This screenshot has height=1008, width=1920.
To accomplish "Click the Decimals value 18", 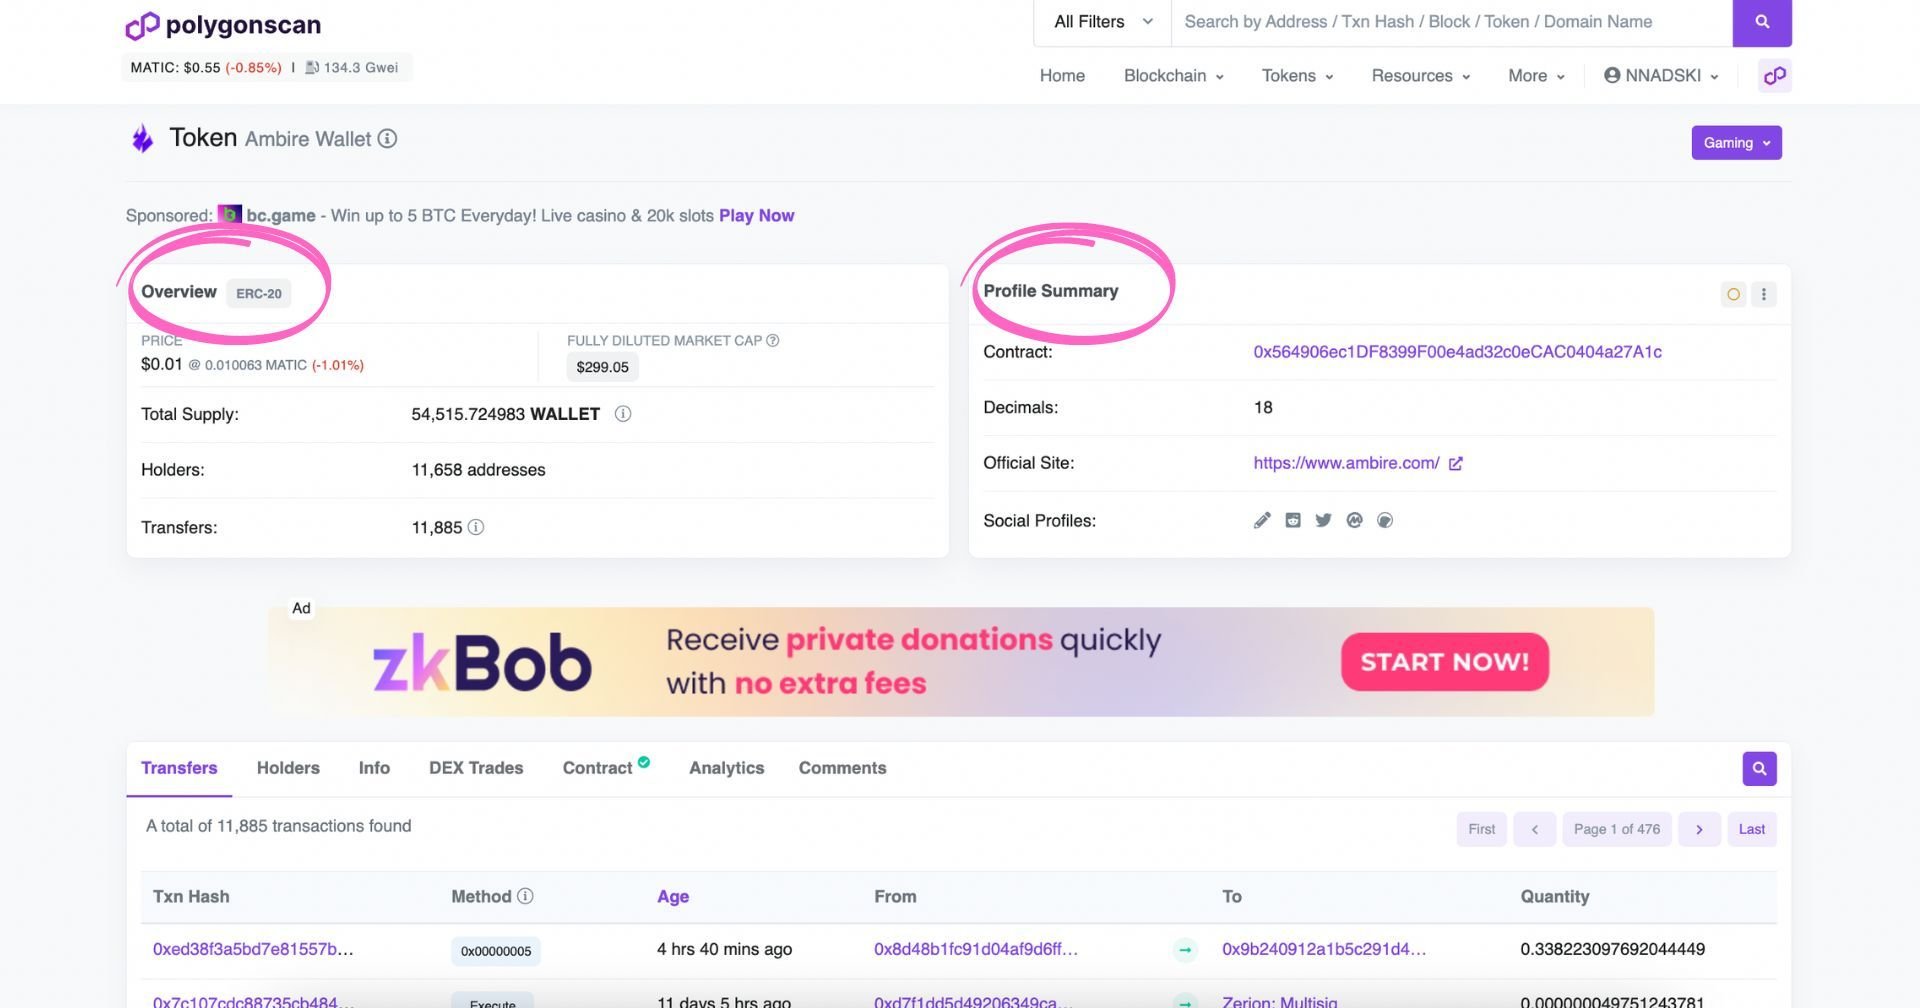I will [1263, 407].
